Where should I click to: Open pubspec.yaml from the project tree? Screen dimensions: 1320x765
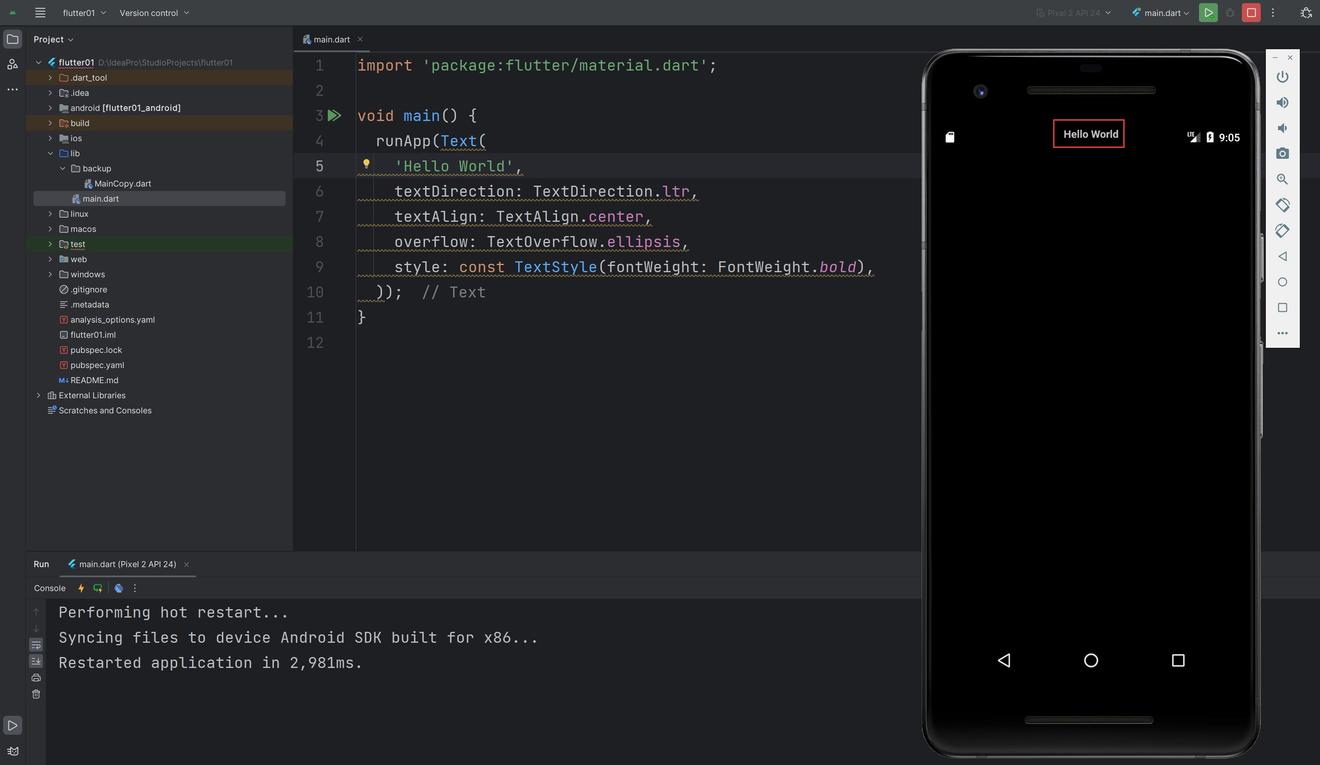tap(97, 366)
